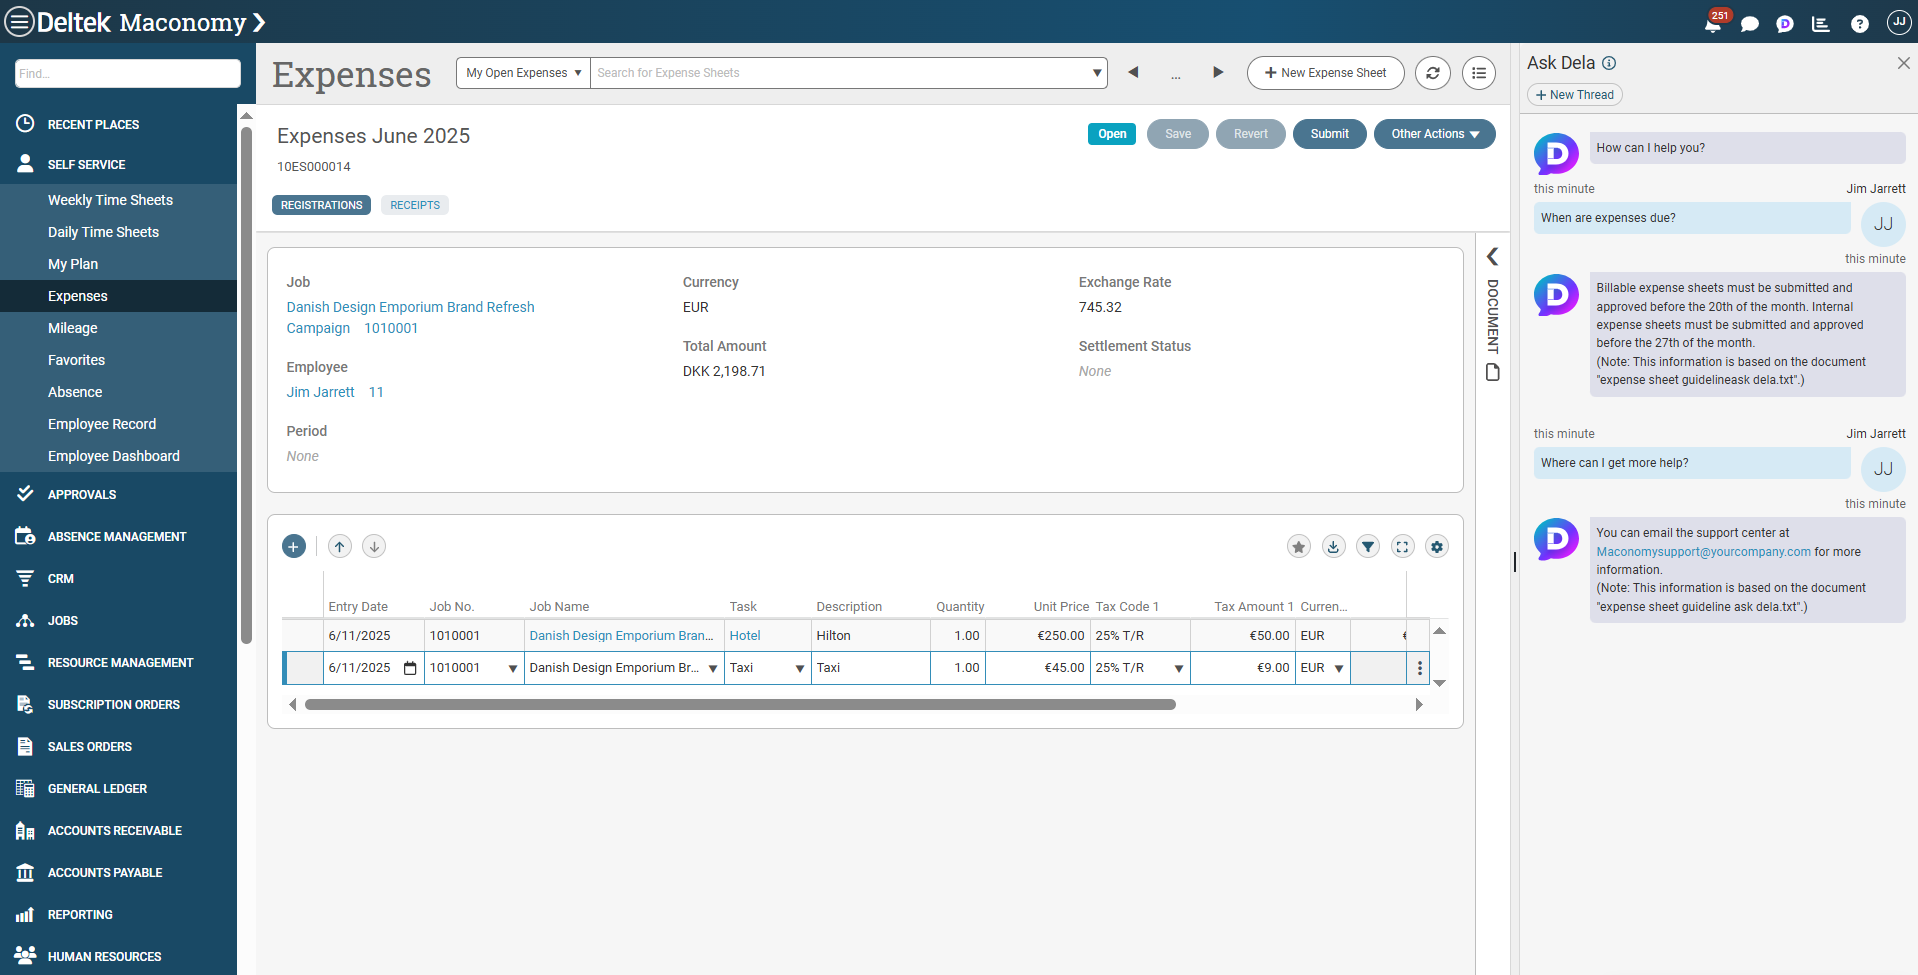1918x975 pixels.
Task: Start a New Thread in Ask Dela
Action: point(1574,94)
